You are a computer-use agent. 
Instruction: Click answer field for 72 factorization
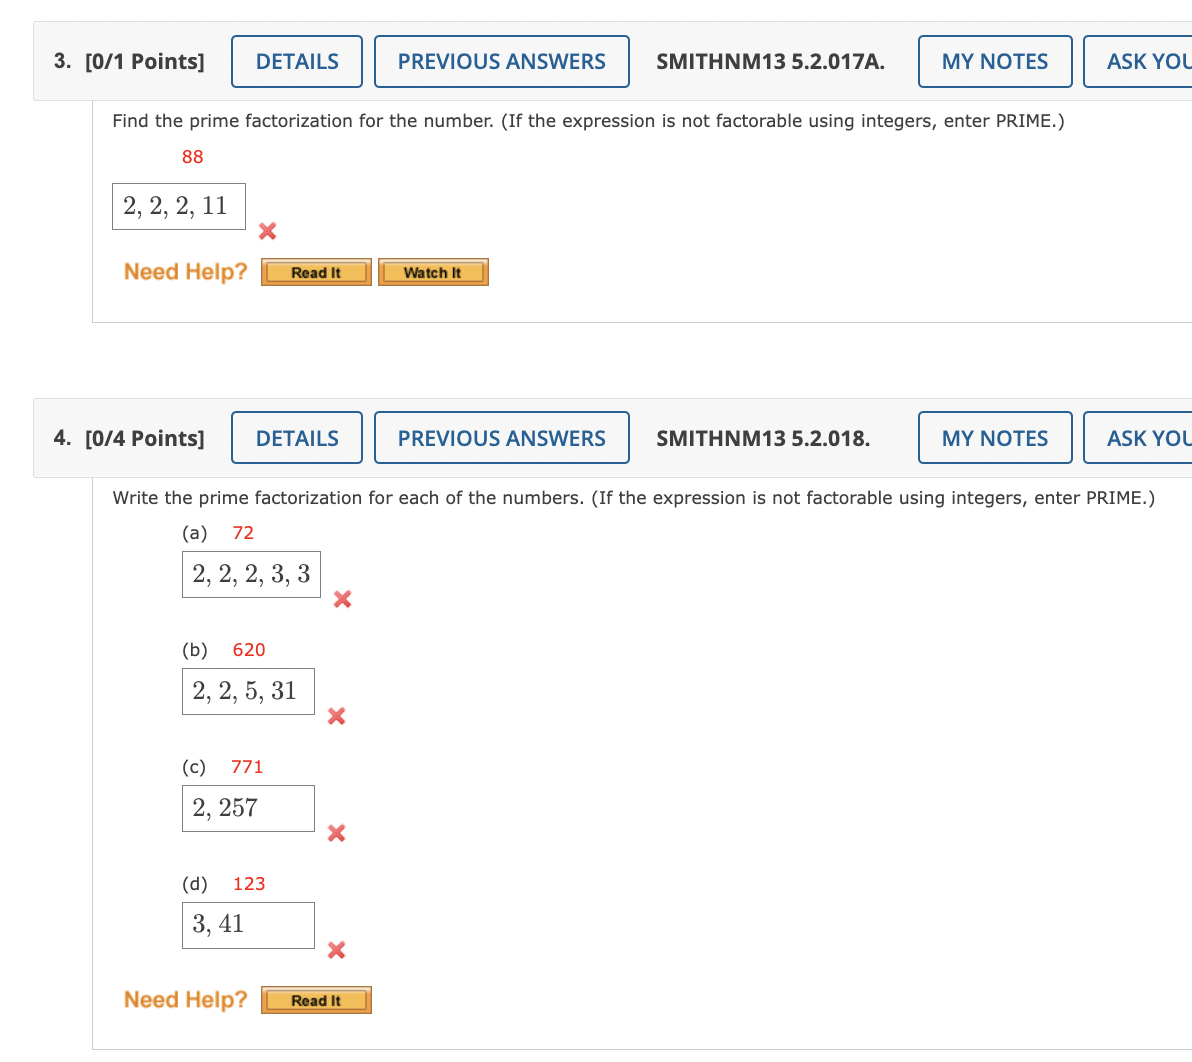252,575
